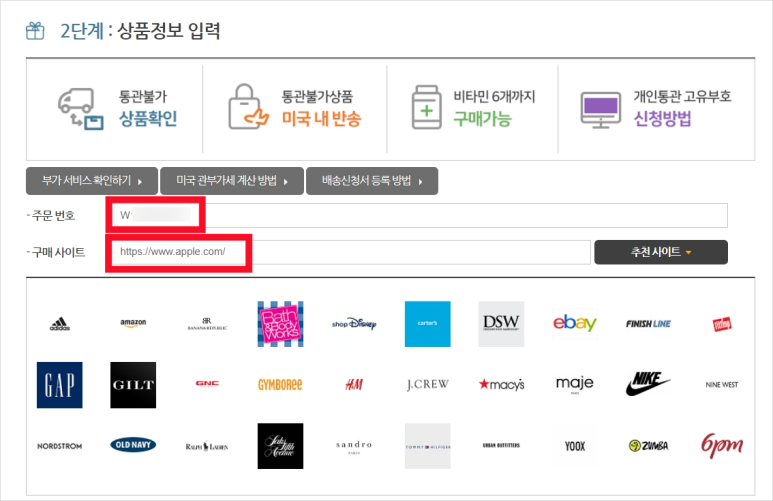Select the Finish Line logo
773x501 pixels.
click(648, 324)
